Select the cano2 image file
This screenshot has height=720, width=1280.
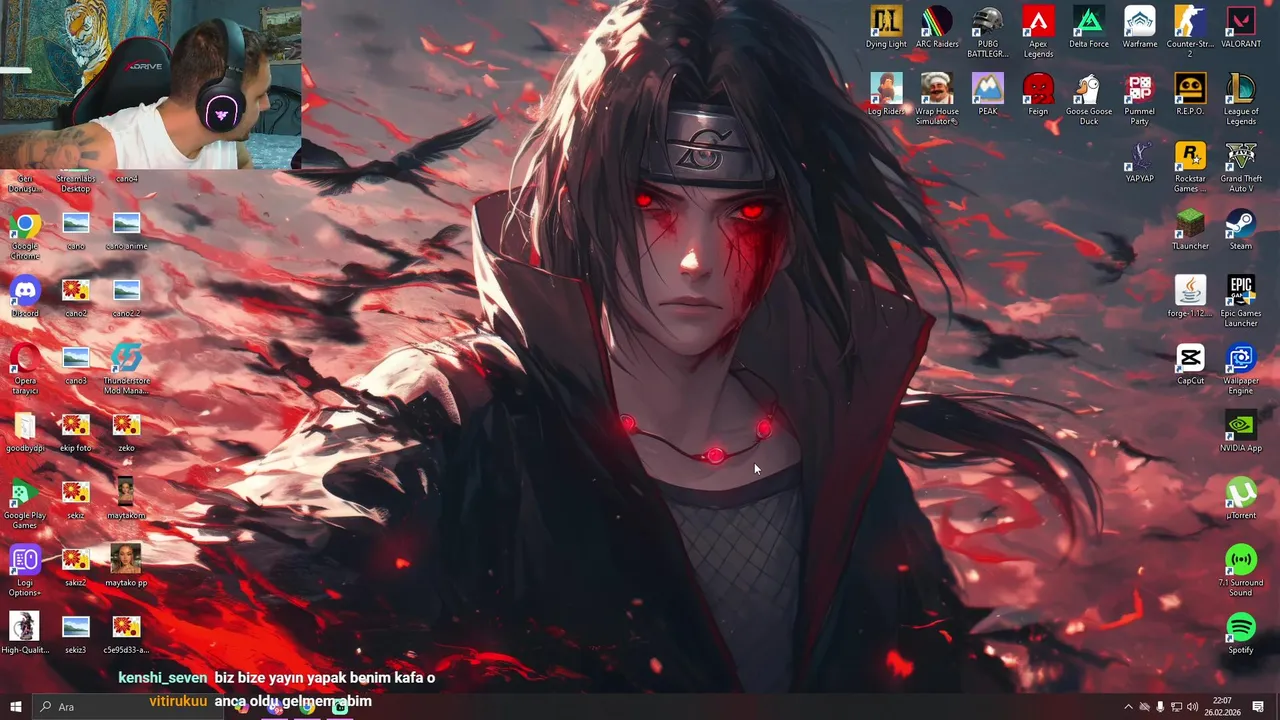pos(76,297)
